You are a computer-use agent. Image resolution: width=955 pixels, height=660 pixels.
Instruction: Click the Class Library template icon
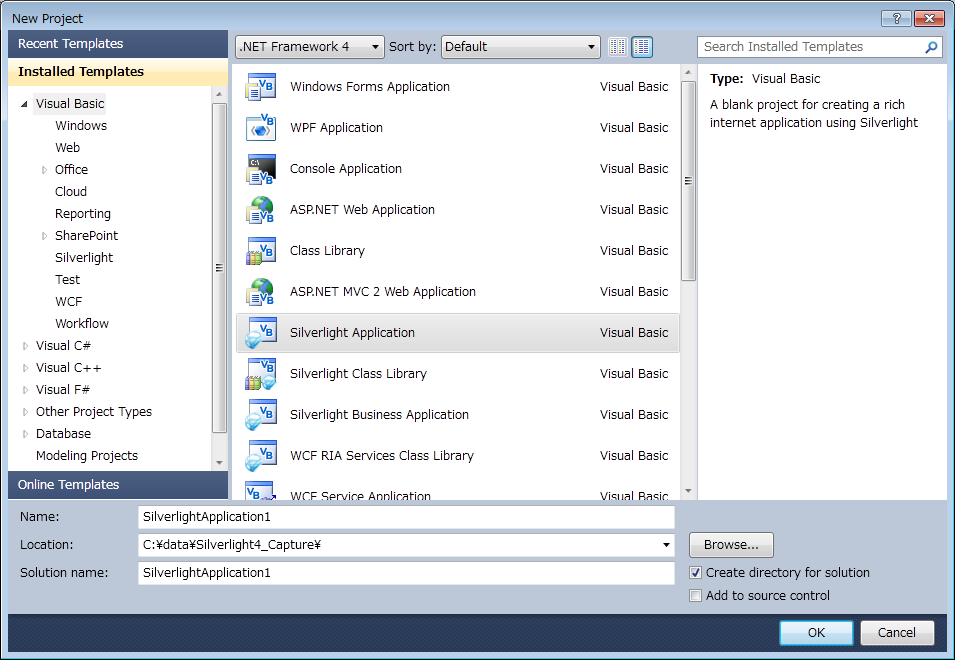(x=261, y=251)
